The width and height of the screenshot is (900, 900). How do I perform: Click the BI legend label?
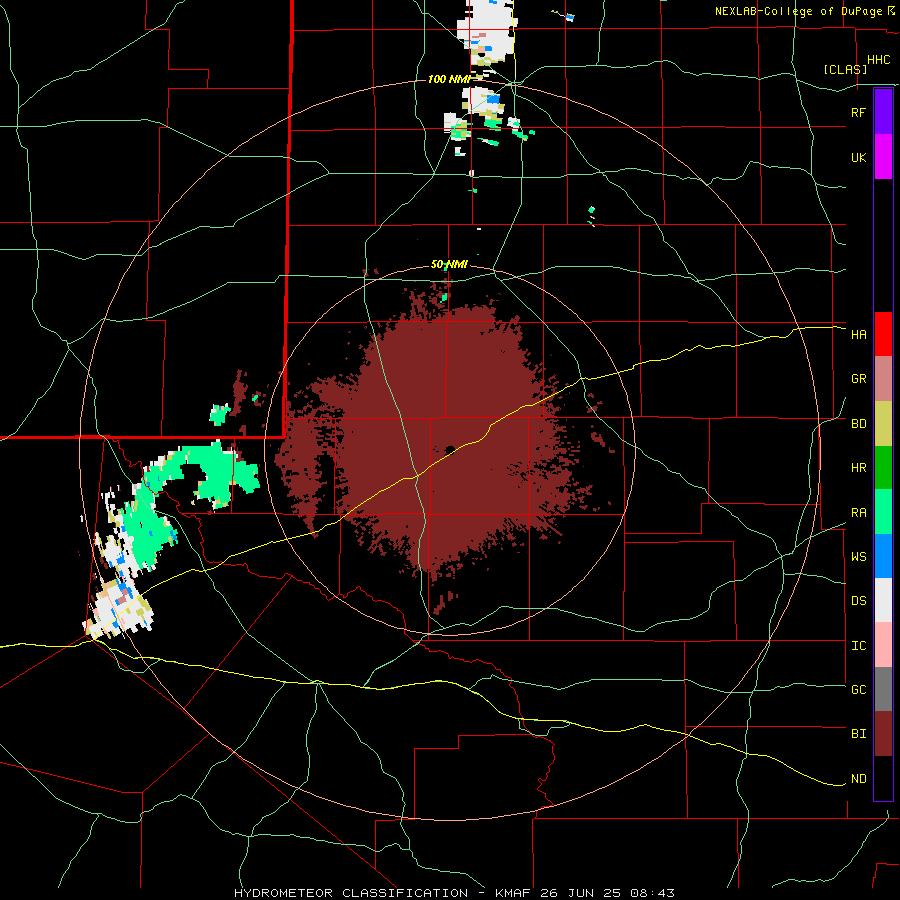858,734
